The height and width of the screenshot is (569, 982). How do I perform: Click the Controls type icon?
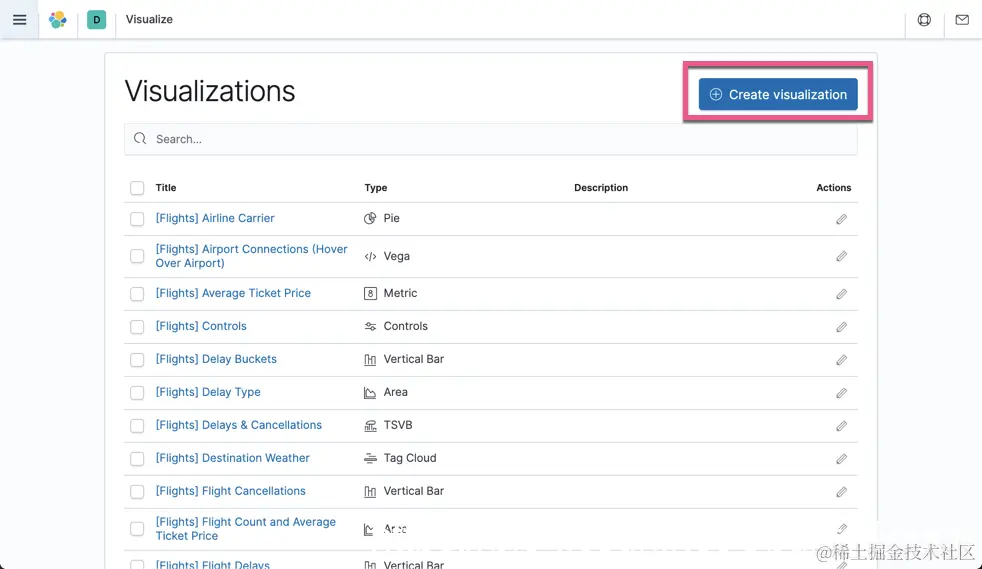pos(370,327)
